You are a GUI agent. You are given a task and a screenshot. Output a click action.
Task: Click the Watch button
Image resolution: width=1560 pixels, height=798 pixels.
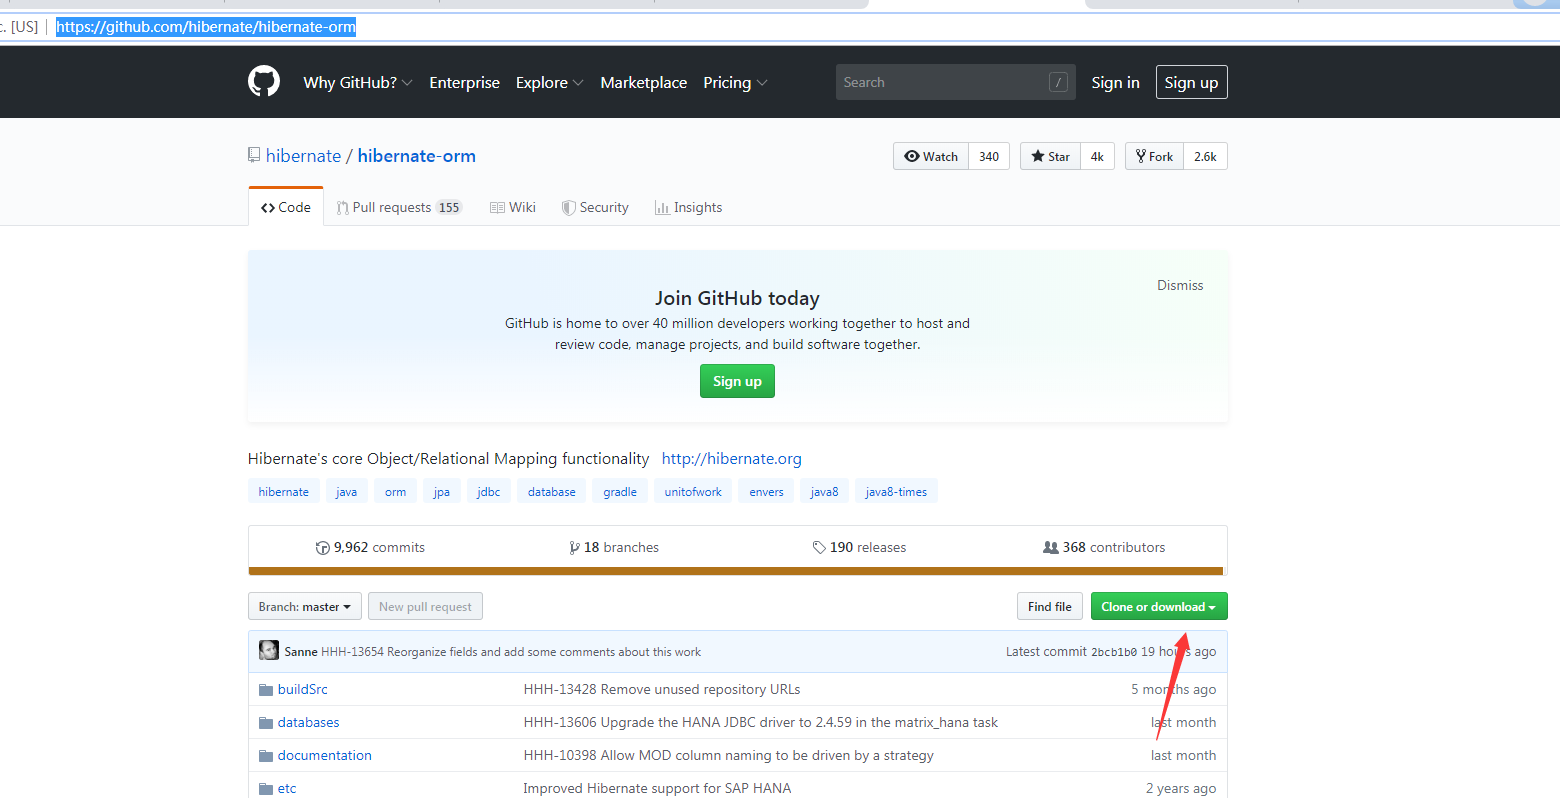pos(931,156)
